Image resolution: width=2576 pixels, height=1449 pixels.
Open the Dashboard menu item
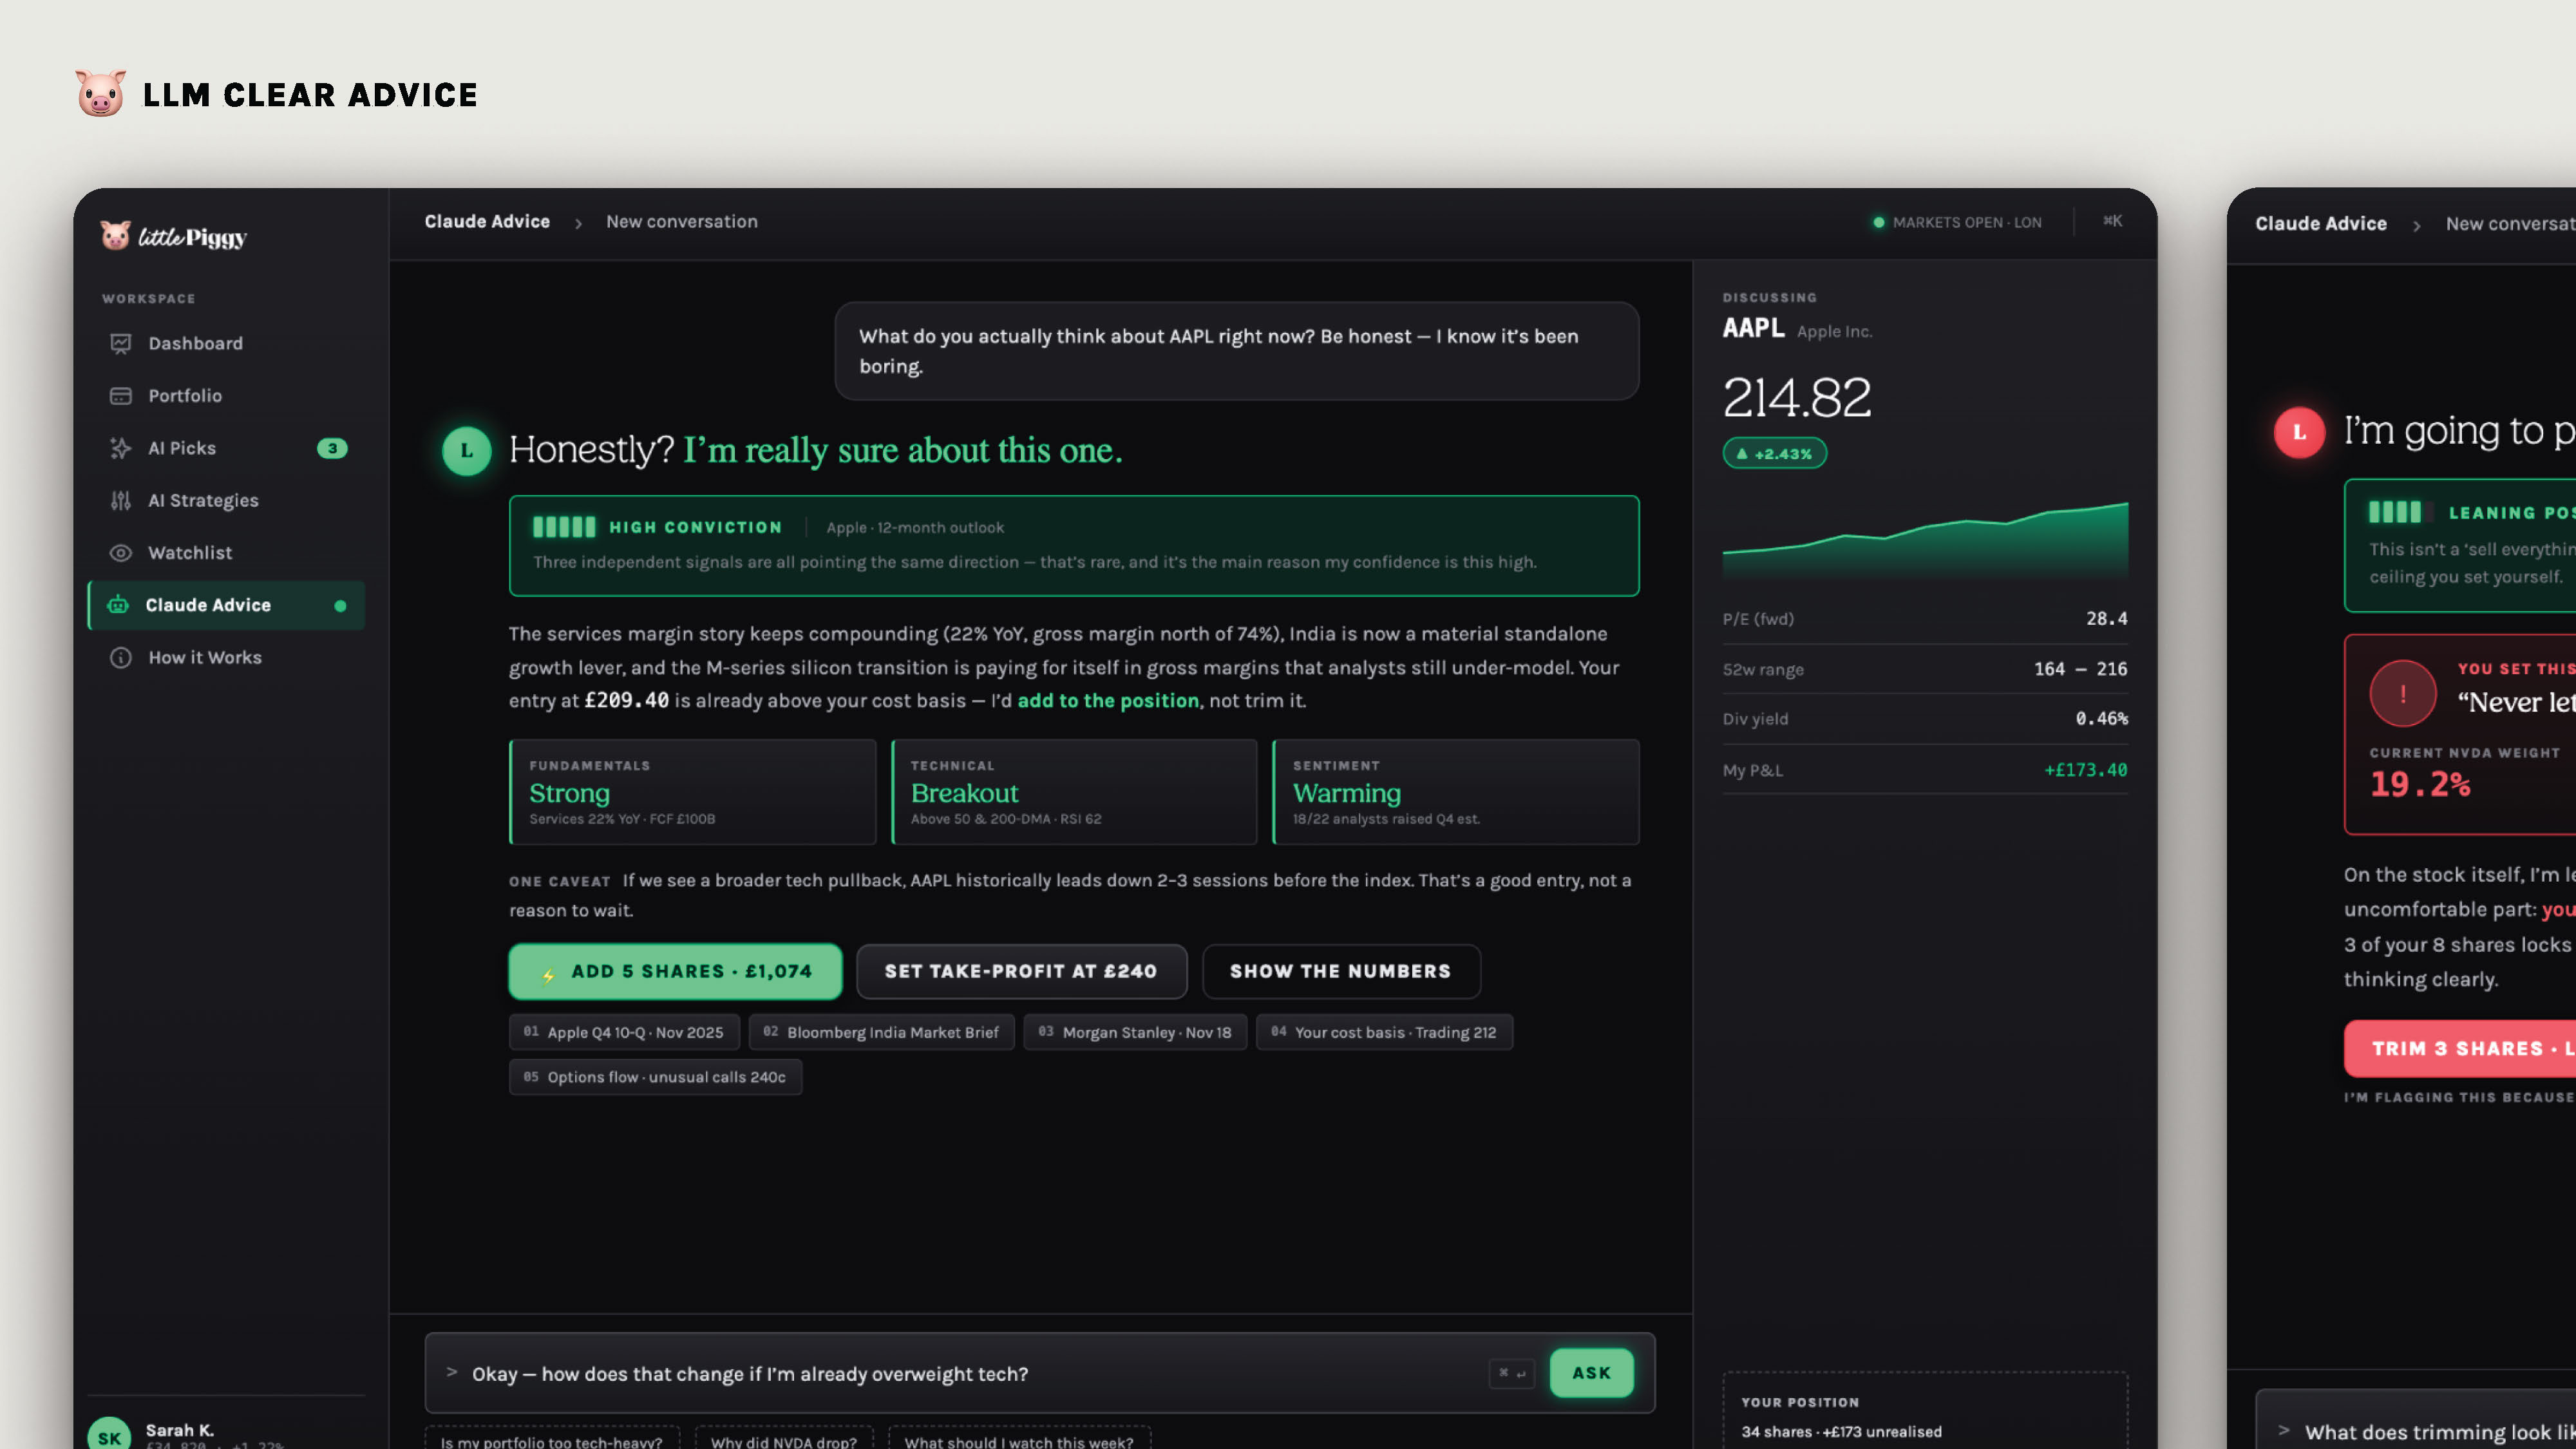(226, 343)
